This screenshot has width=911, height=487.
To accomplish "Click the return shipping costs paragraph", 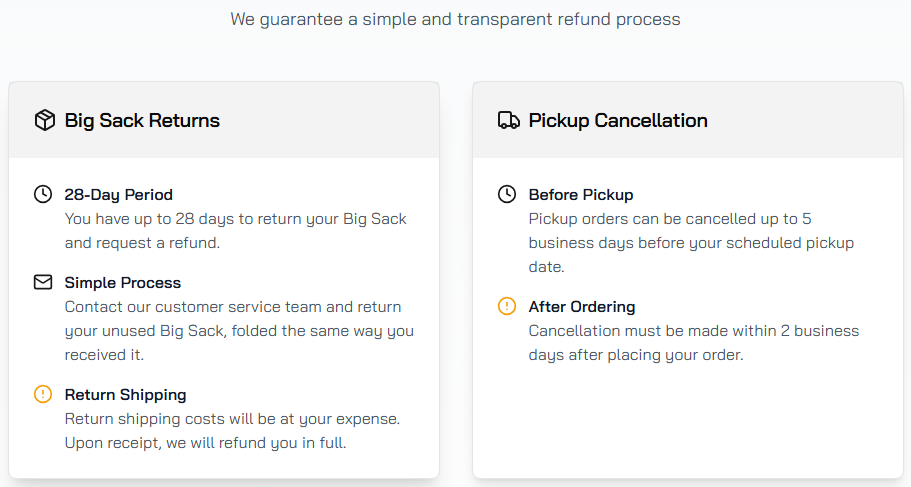I will [x=232, y=430].
